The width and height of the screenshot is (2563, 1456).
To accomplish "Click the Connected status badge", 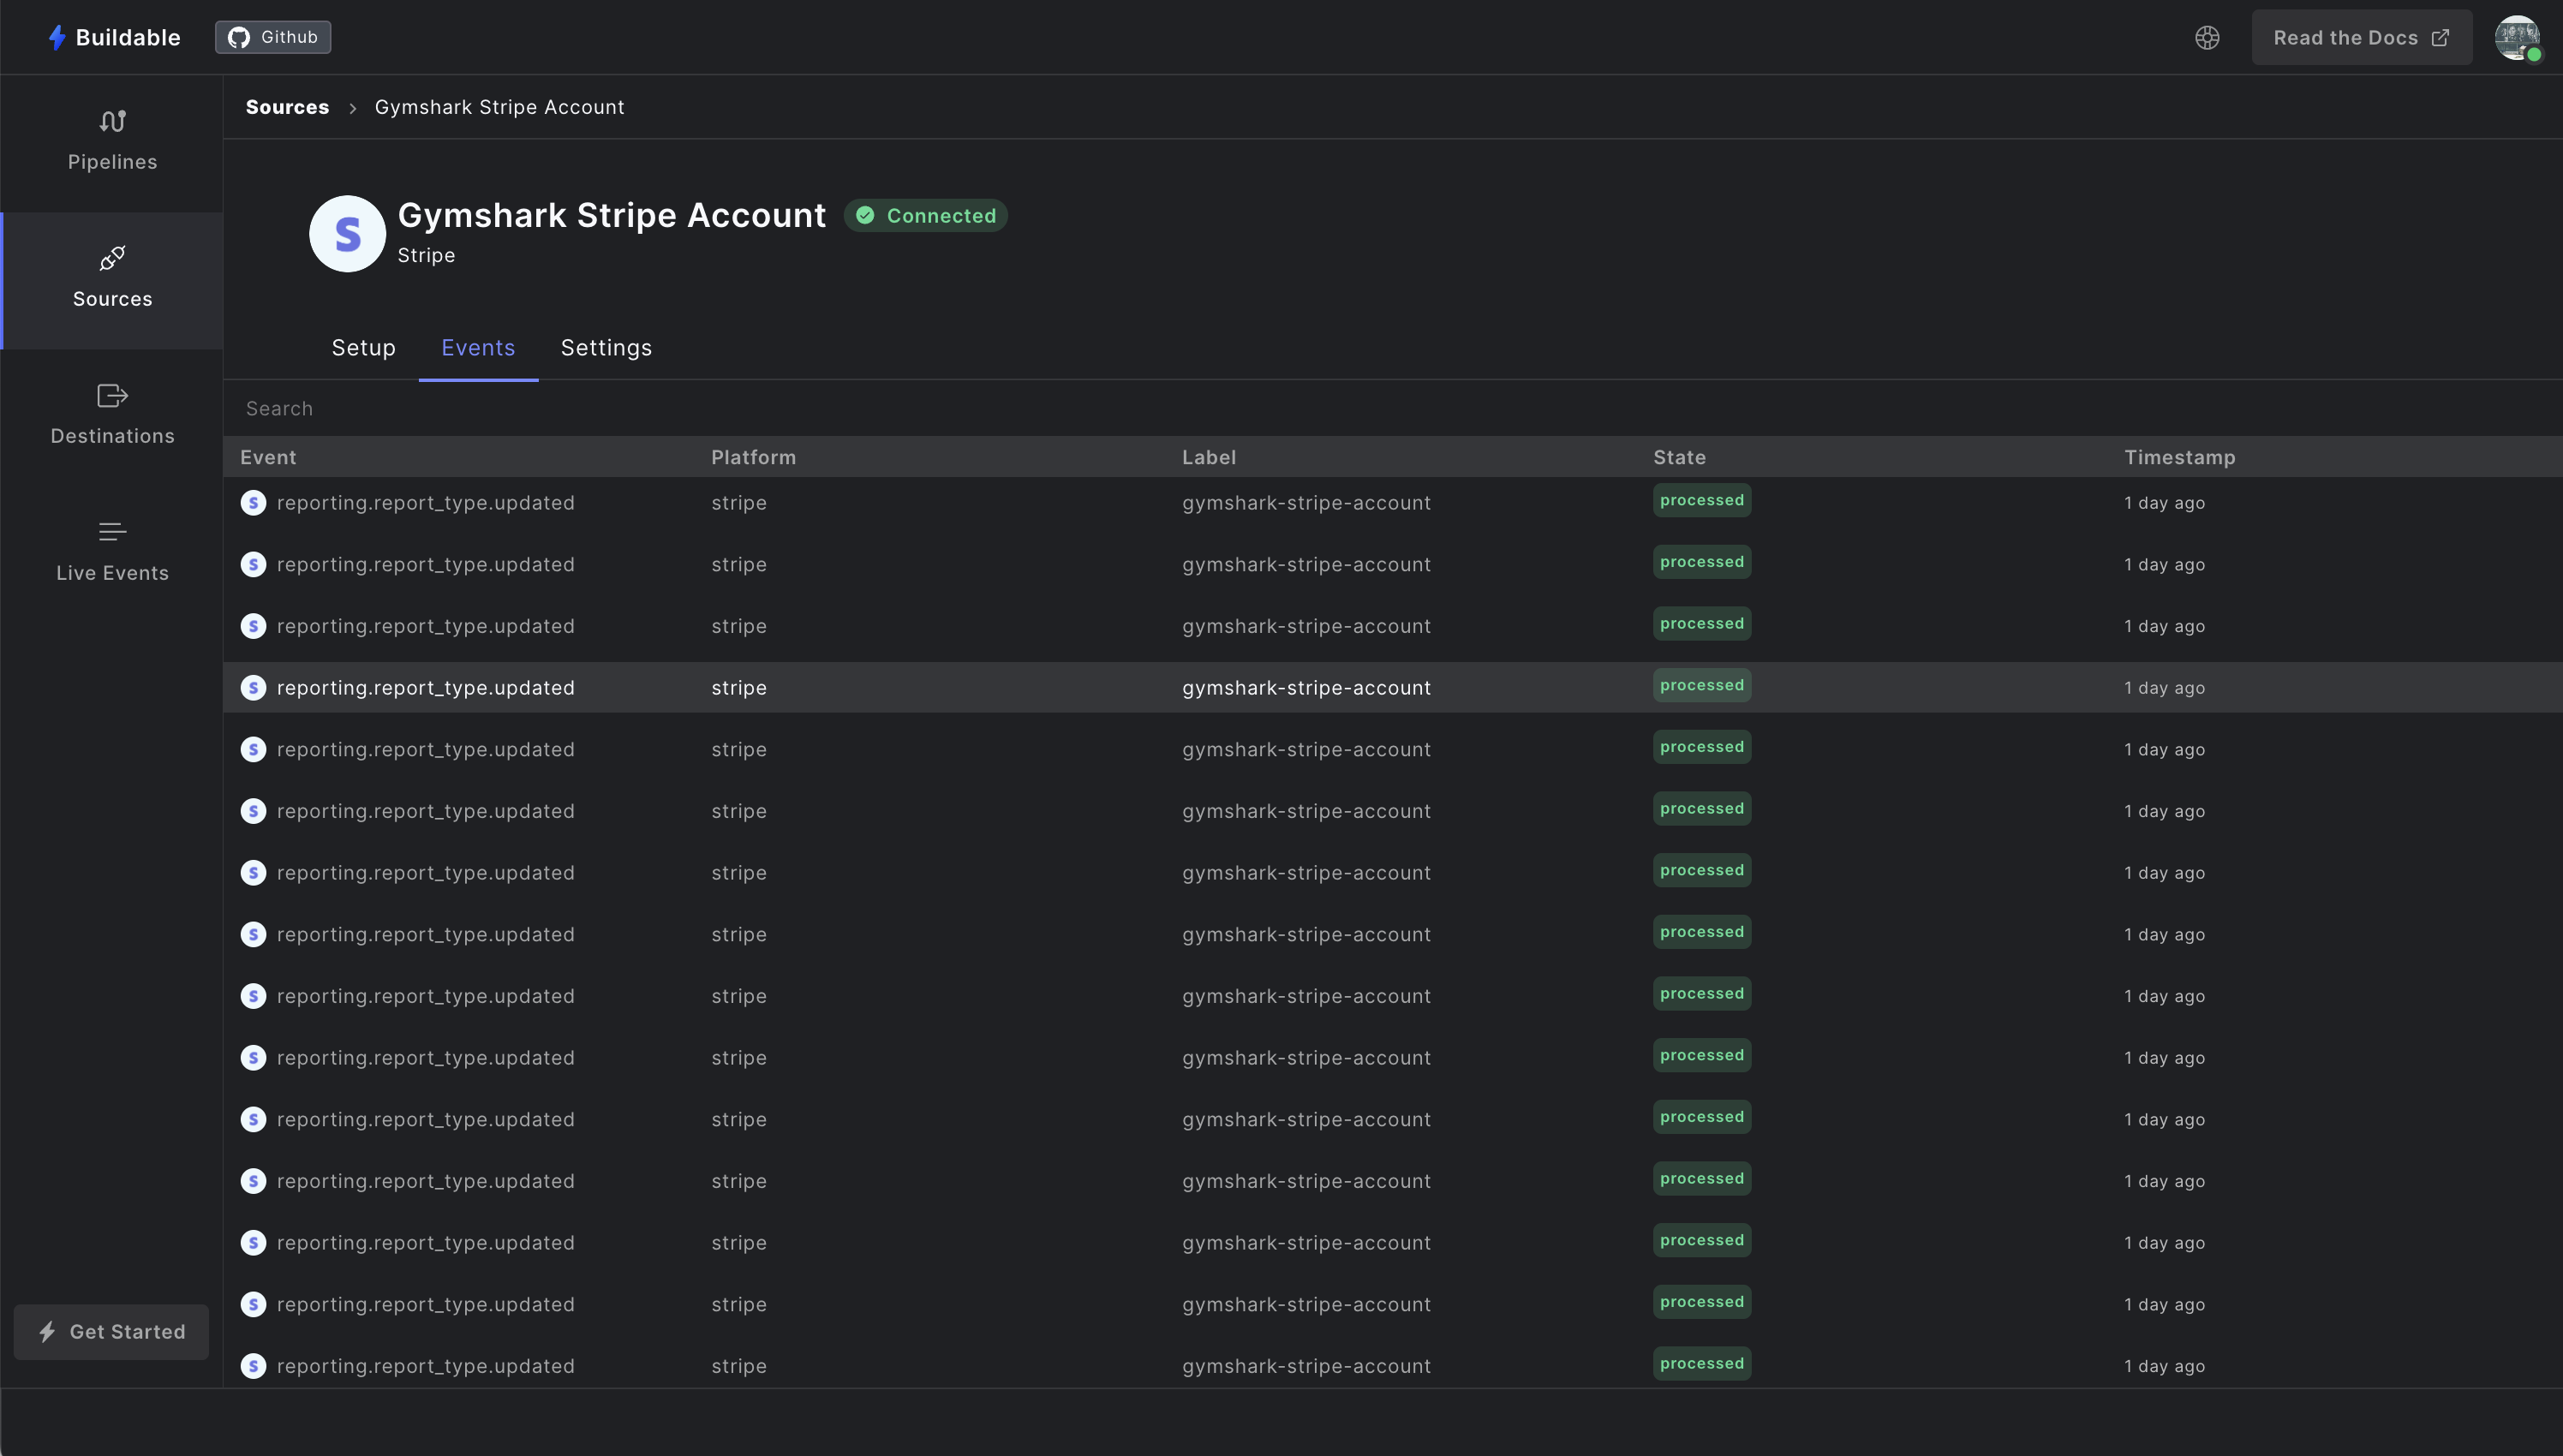I will [x=925, y=216].
